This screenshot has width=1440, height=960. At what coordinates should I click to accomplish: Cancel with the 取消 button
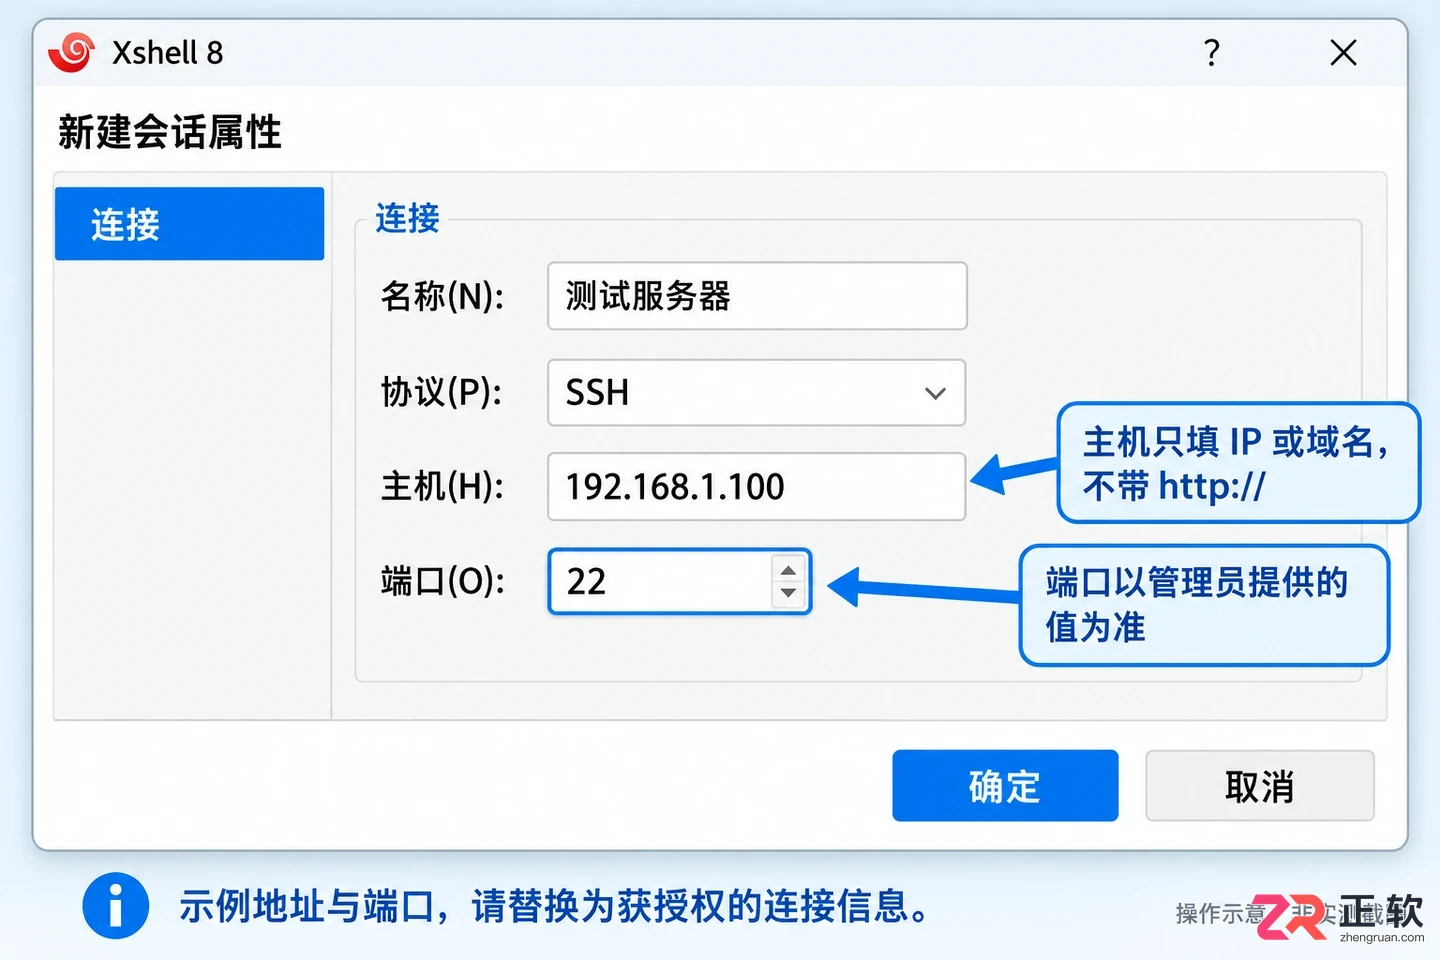pos(1260,786)
